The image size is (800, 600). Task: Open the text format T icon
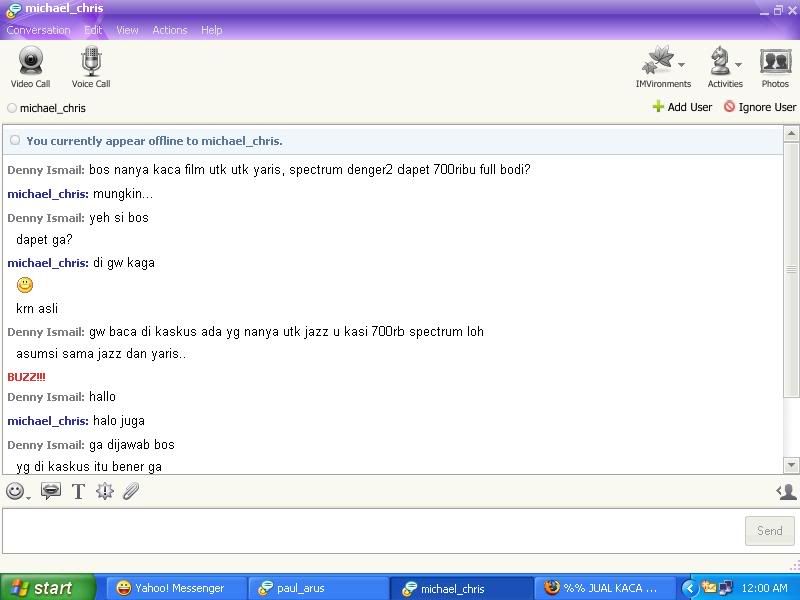(x=78, y=492)
